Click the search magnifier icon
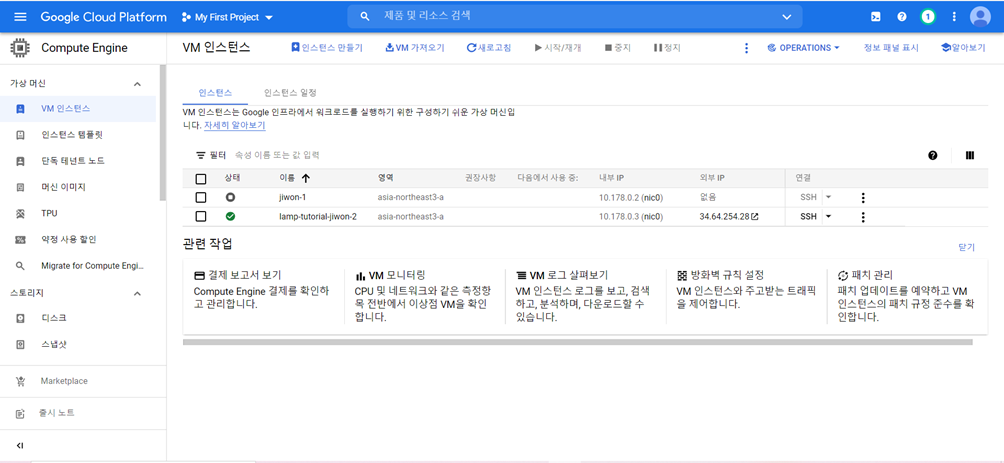The width and height of the screenshot is (1004, 463). (365, 17)
